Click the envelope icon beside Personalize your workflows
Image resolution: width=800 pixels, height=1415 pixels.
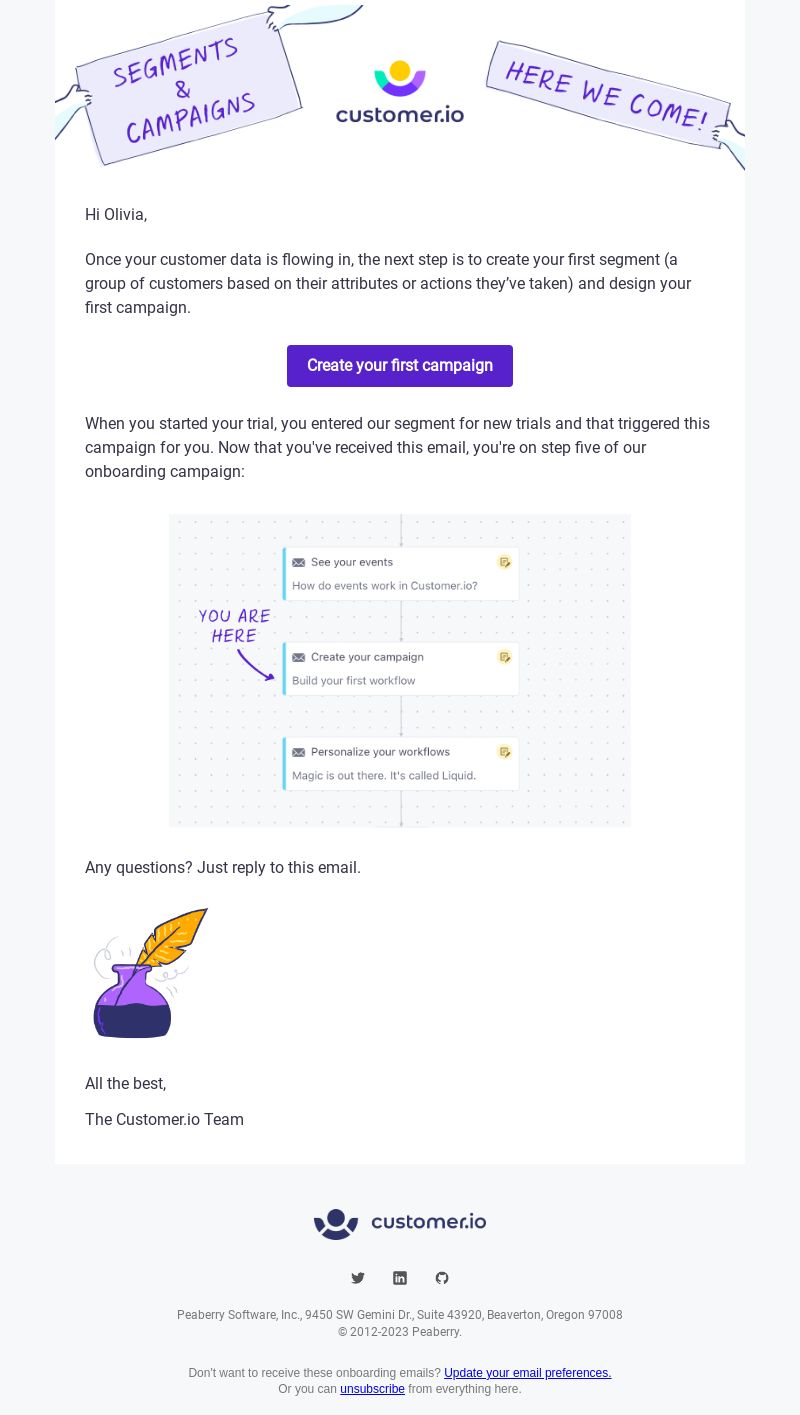pyautogui.click(x=298, y=752)
